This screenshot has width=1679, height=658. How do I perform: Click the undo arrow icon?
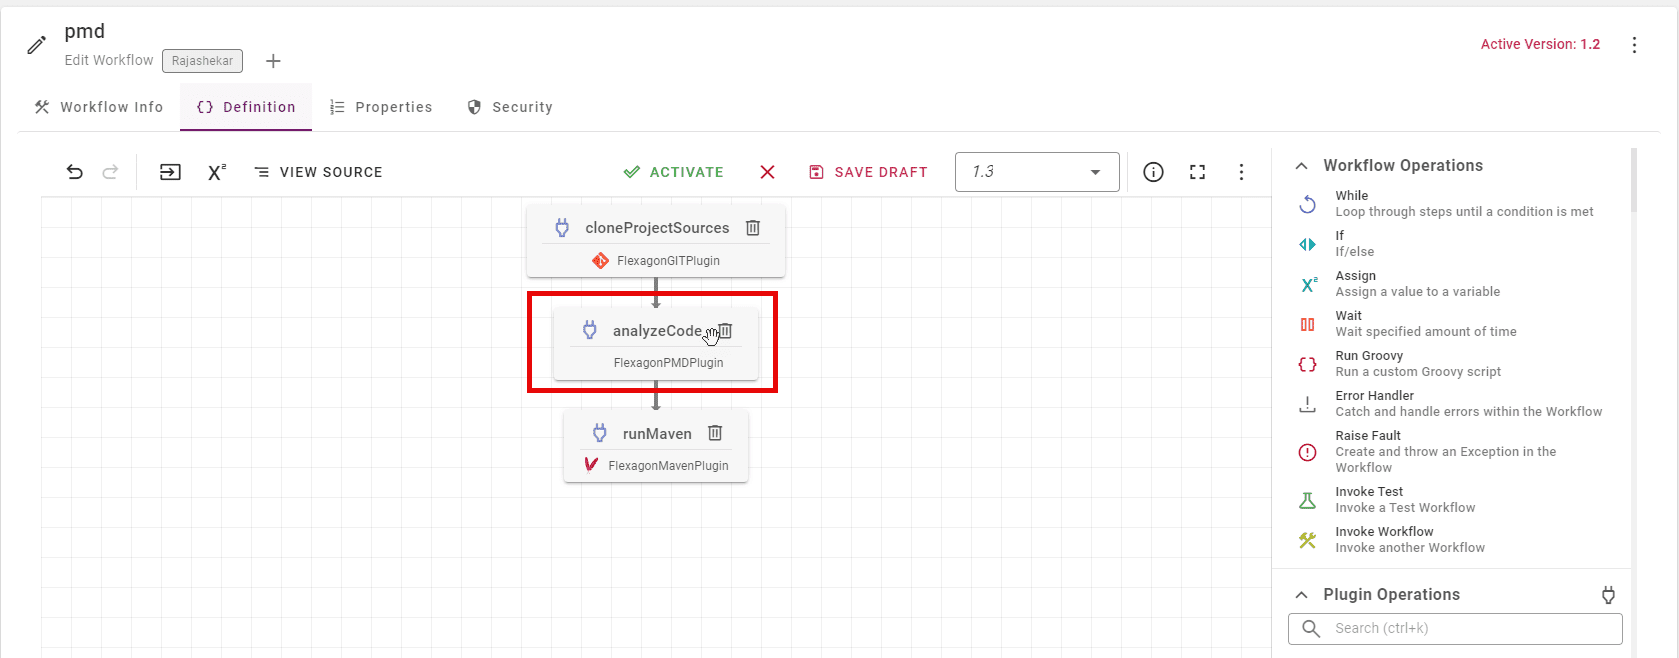pos(75,172)
